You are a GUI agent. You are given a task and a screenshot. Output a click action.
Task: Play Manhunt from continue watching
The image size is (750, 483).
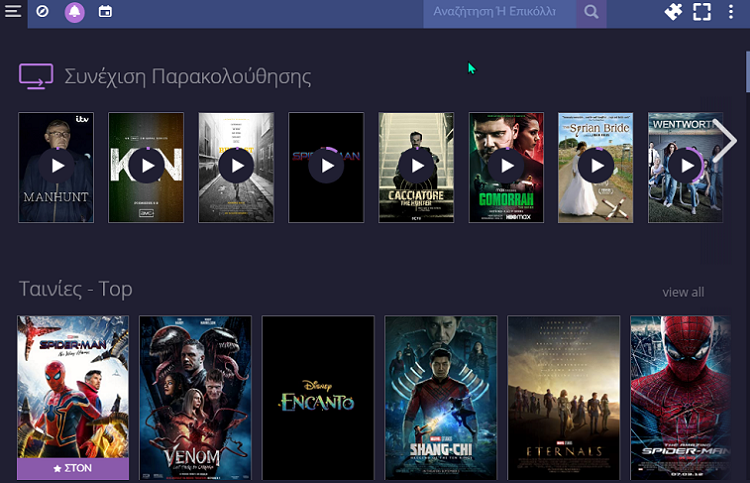(x=56, y=167)
